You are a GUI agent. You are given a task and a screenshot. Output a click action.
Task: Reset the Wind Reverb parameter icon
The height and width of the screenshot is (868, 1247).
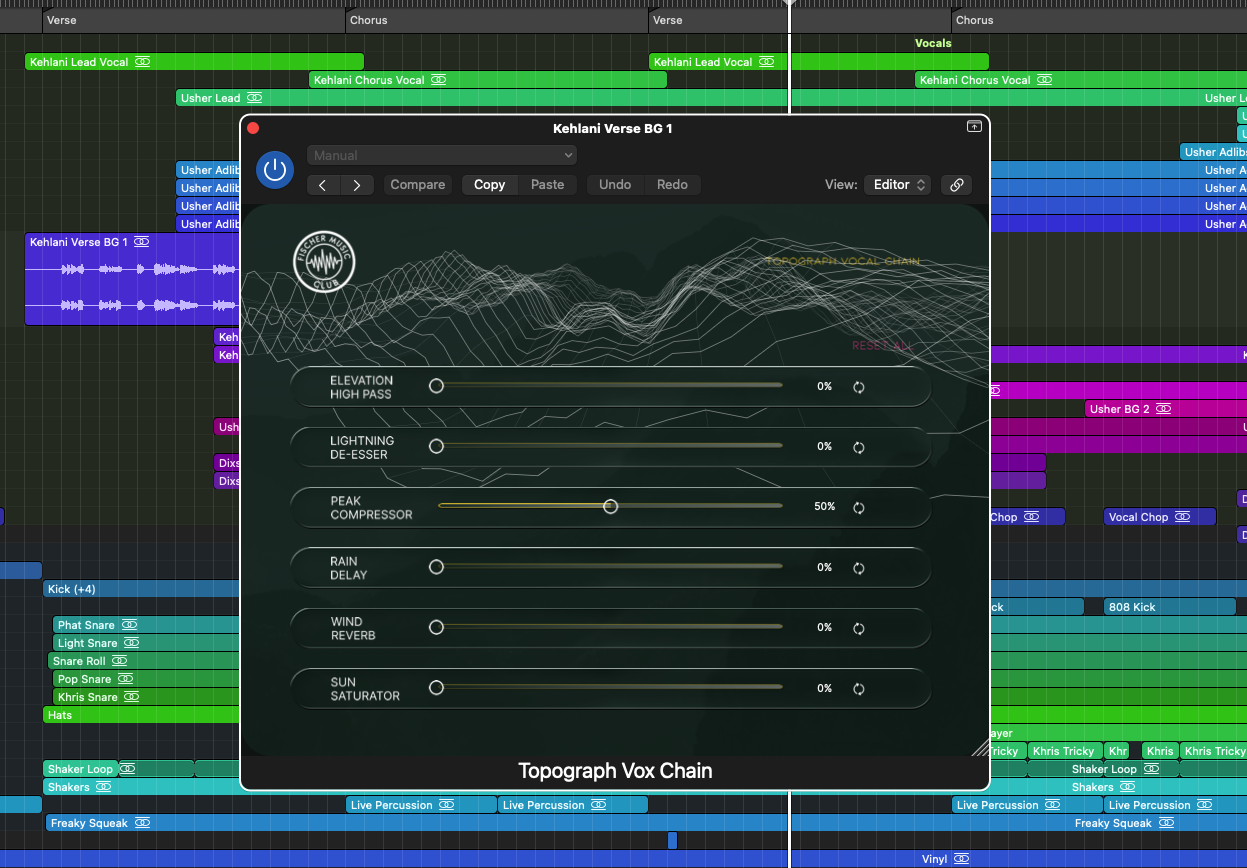(858, 628)
